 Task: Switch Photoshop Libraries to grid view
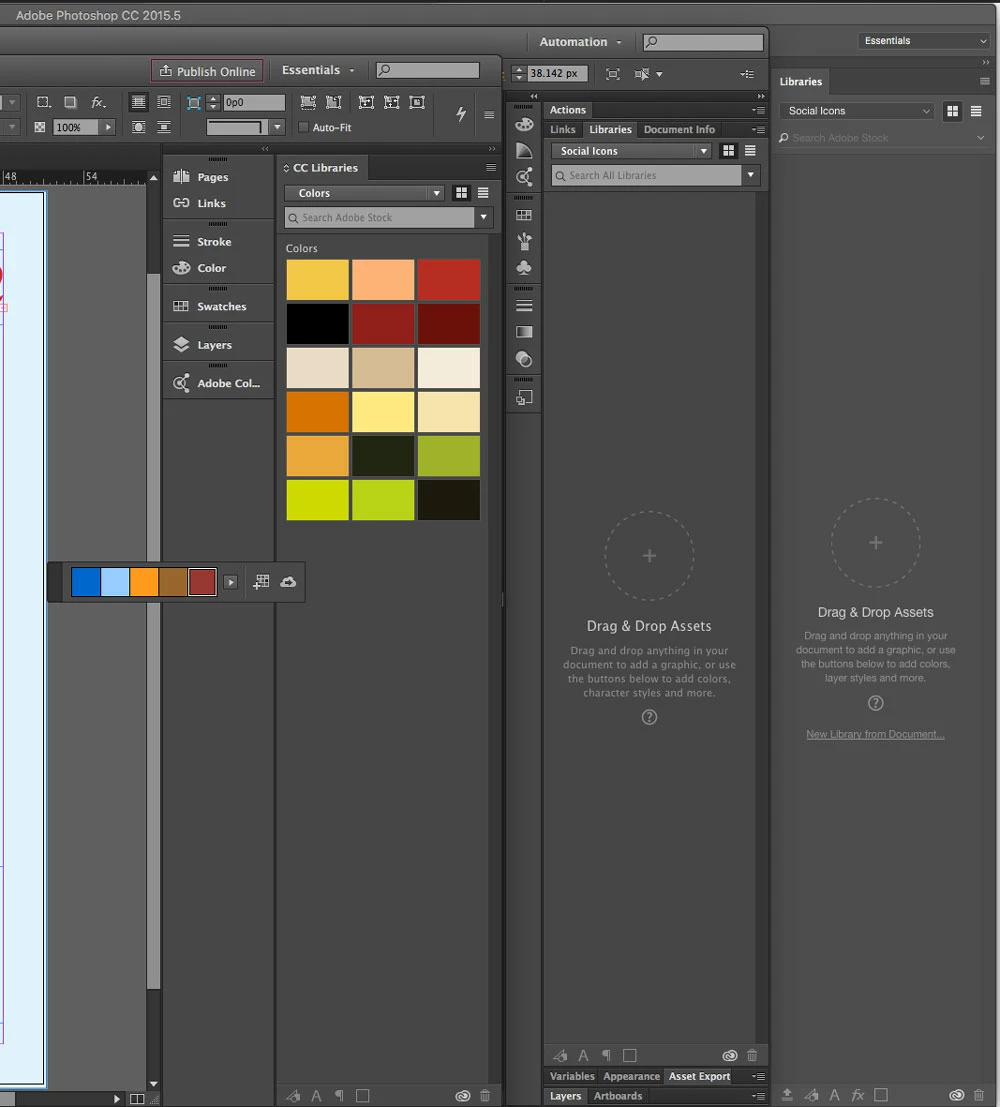coord(953,111)
